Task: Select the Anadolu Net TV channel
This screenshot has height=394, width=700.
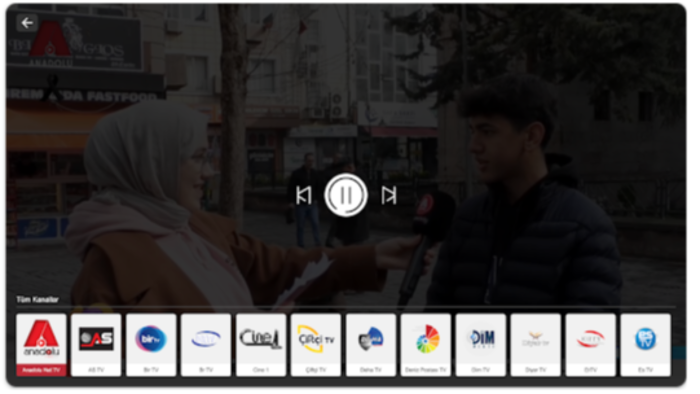Action: (x=41, y=345)
